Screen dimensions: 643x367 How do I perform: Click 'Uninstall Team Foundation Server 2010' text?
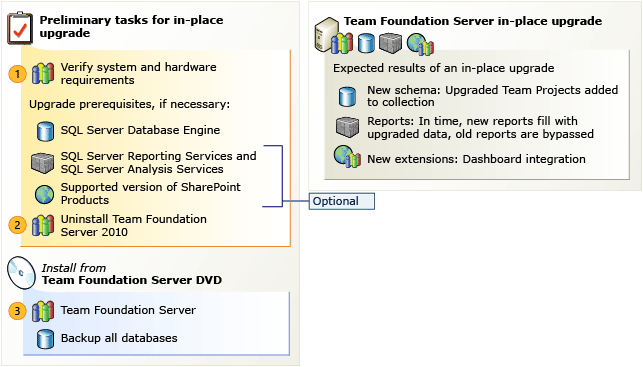tap(134, 225)
